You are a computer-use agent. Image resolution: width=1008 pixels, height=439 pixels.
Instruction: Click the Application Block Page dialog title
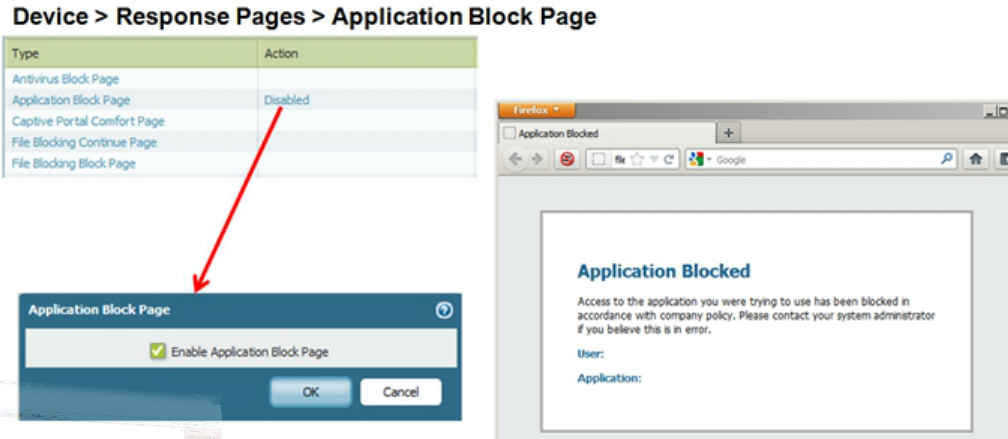[100, 310]
